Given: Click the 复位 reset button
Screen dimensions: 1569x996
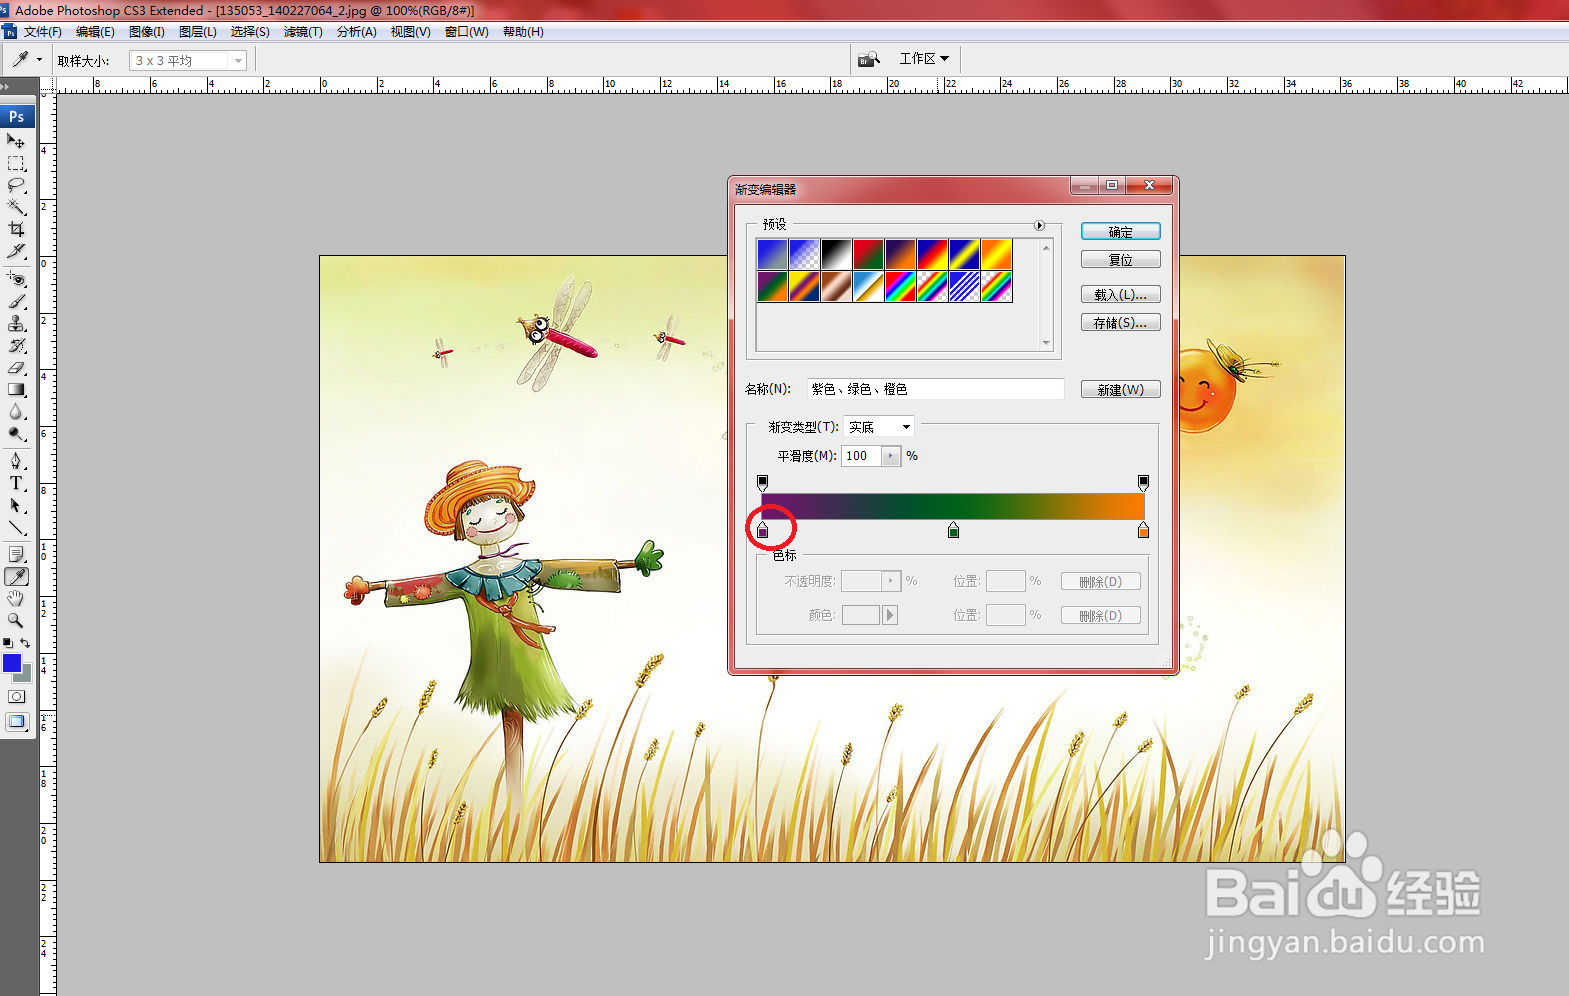Looking at the screenshot, I should (1120, 260).
